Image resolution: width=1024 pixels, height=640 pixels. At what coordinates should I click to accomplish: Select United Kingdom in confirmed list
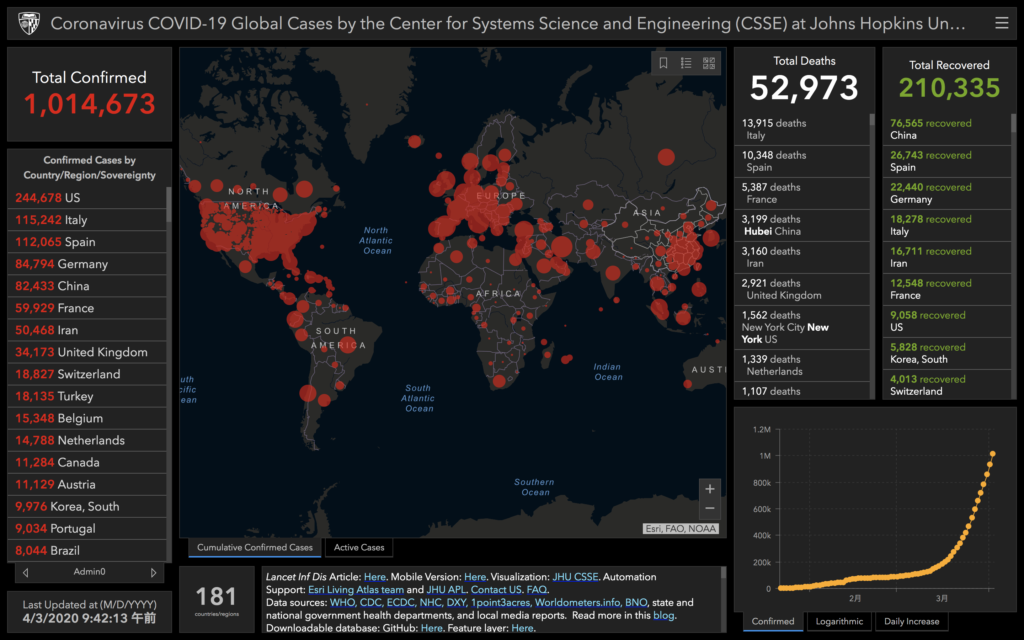tap(87, 352)
